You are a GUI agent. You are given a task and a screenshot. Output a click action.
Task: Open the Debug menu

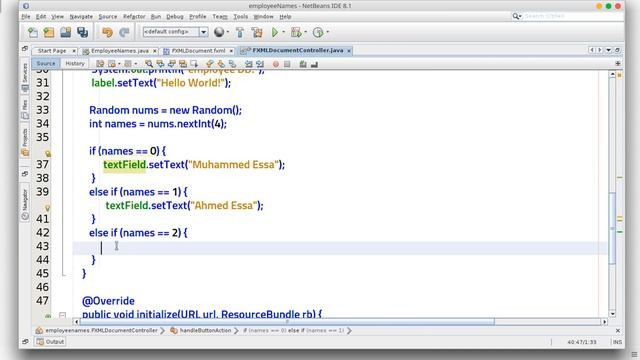pos(175,17)
